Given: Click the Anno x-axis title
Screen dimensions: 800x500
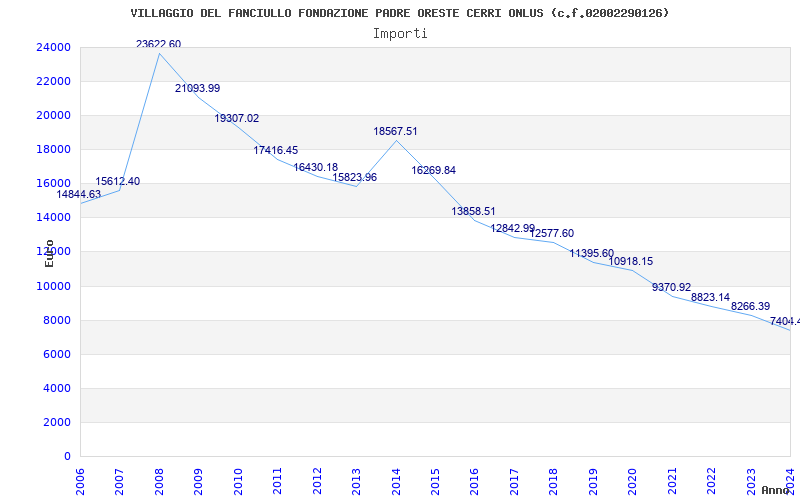Looking at the screenshot, I should [x=776, y=491].
